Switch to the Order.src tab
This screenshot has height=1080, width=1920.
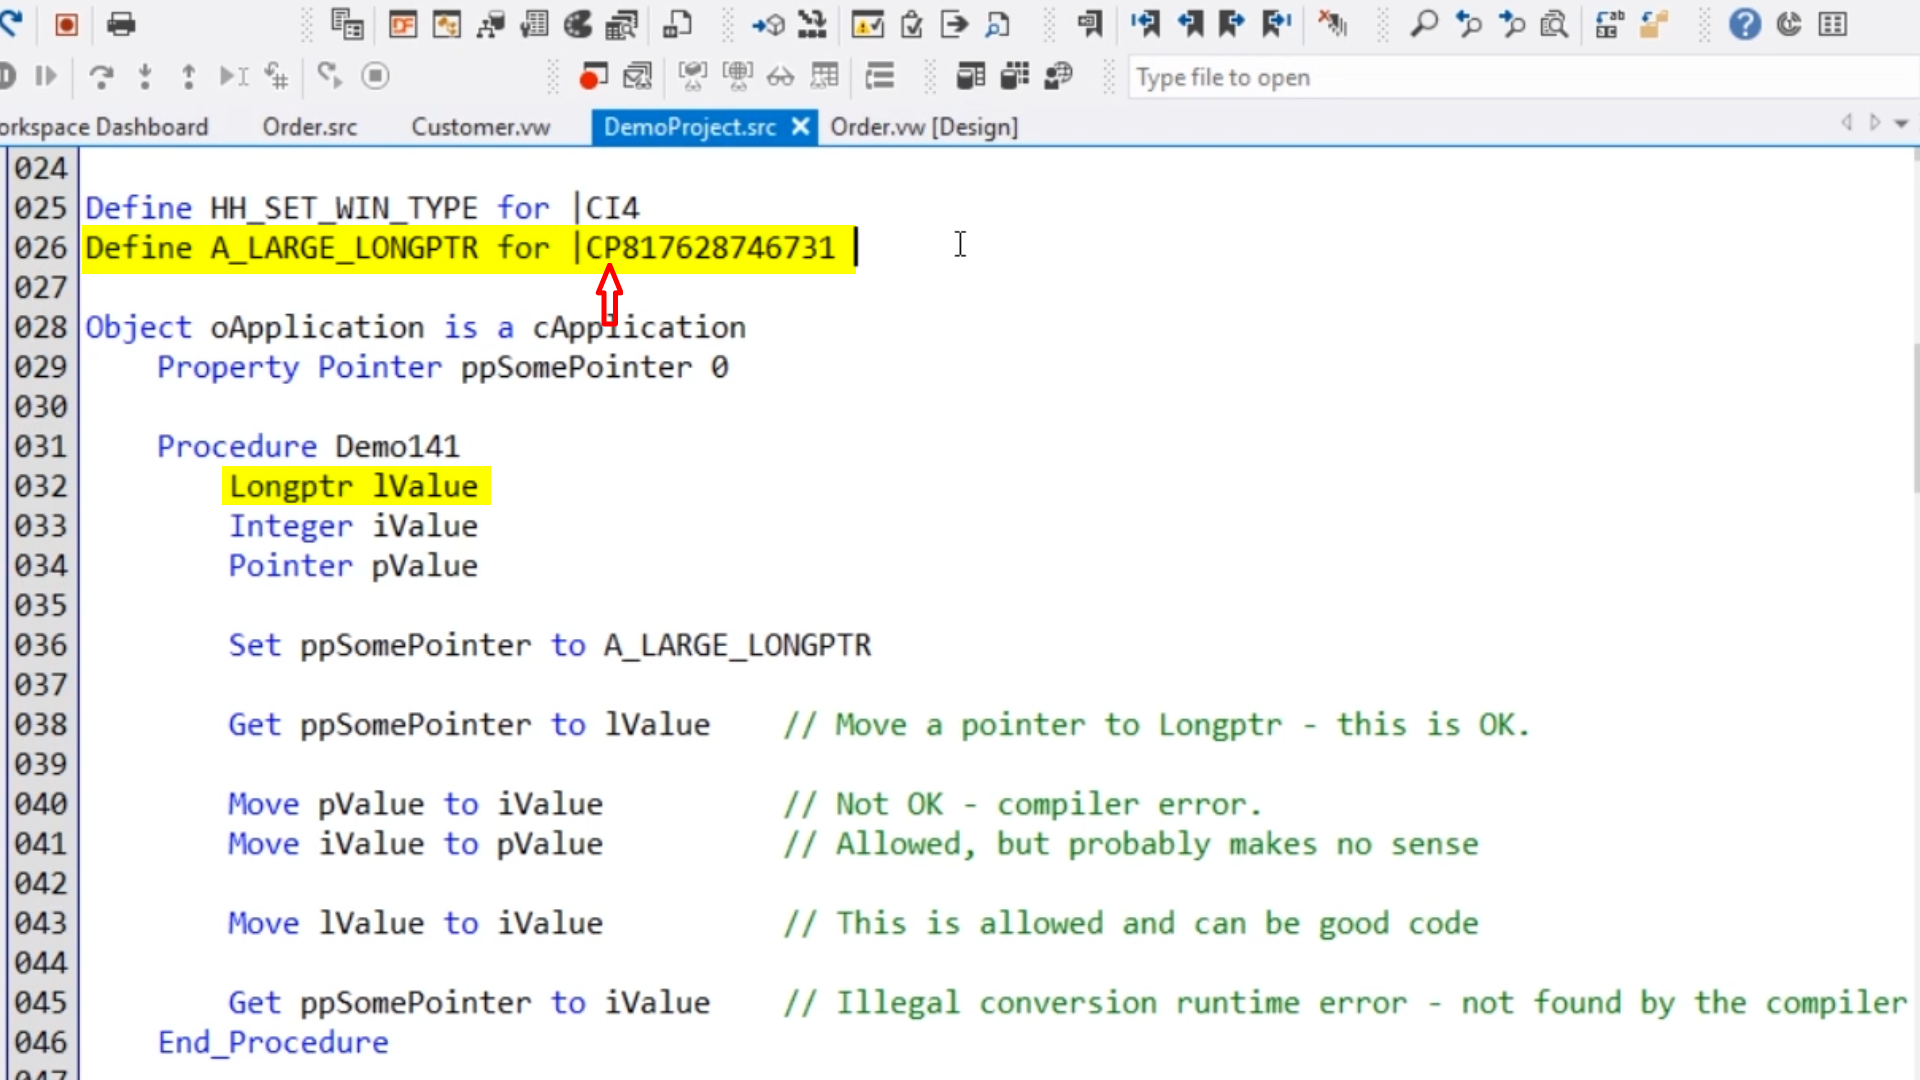tap(309, 127)
